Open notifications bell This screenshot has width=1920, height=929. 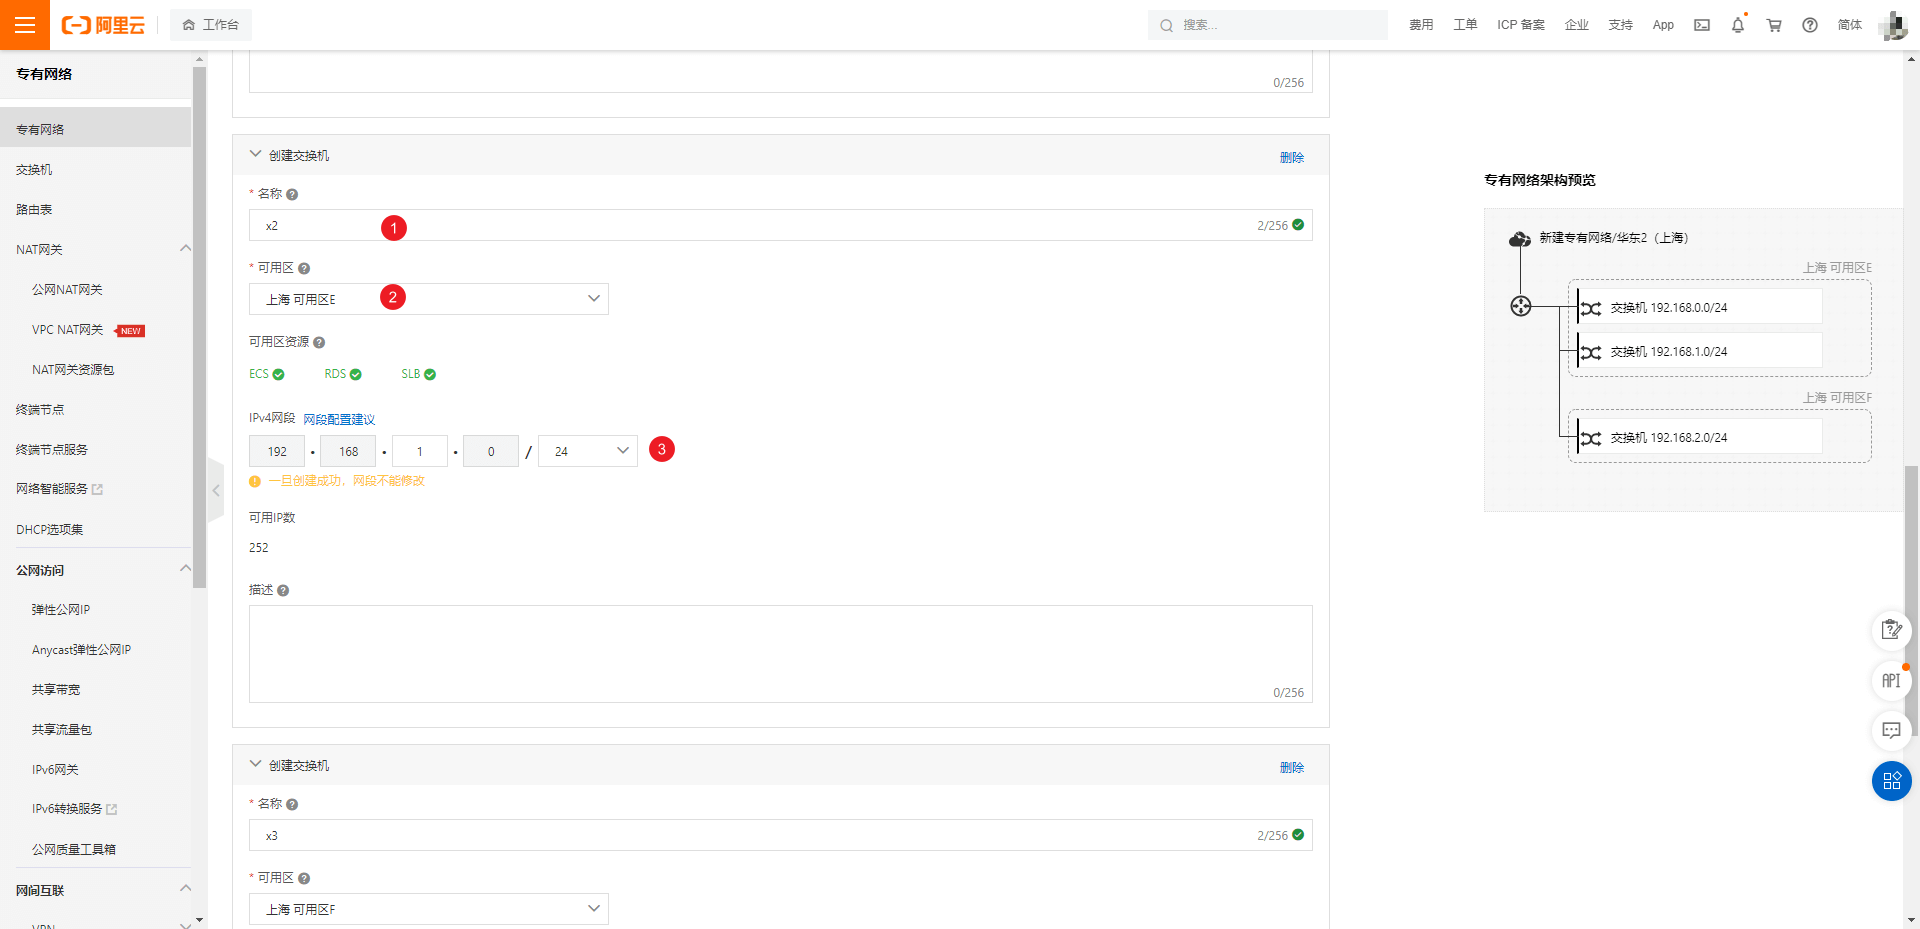pyautogui.click(x=1738, y=25)
